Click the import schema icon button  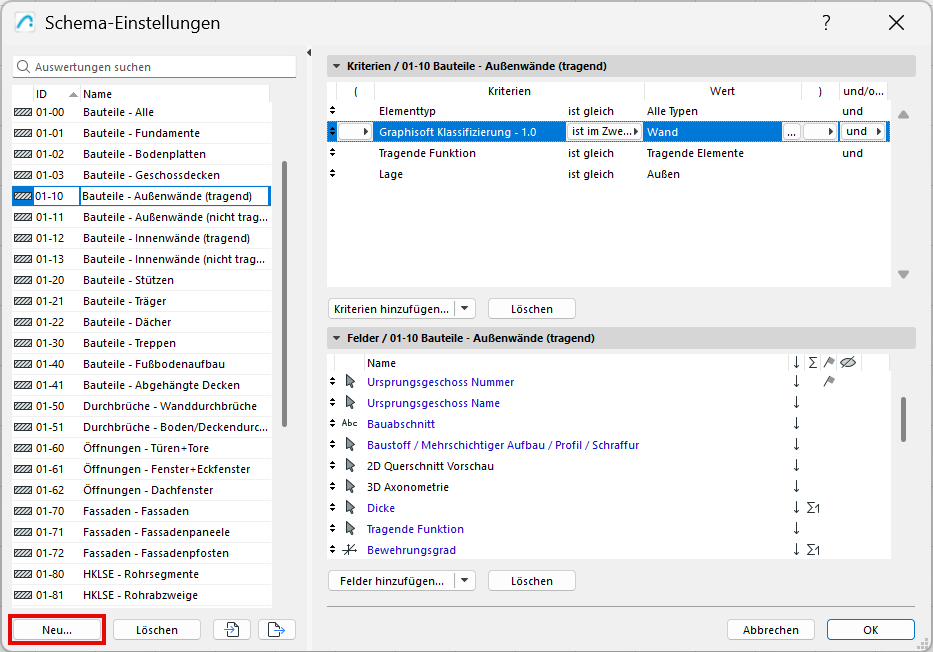coord(232,629)
